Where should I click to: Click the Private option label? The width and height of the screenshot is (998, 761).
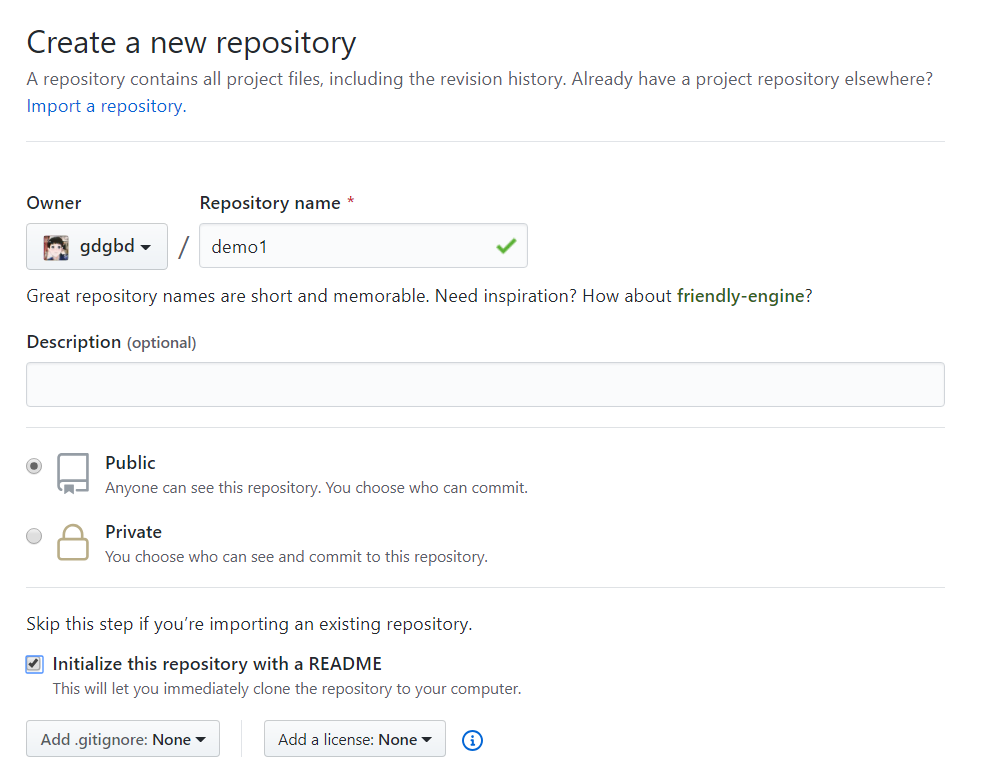pos(134,532)
